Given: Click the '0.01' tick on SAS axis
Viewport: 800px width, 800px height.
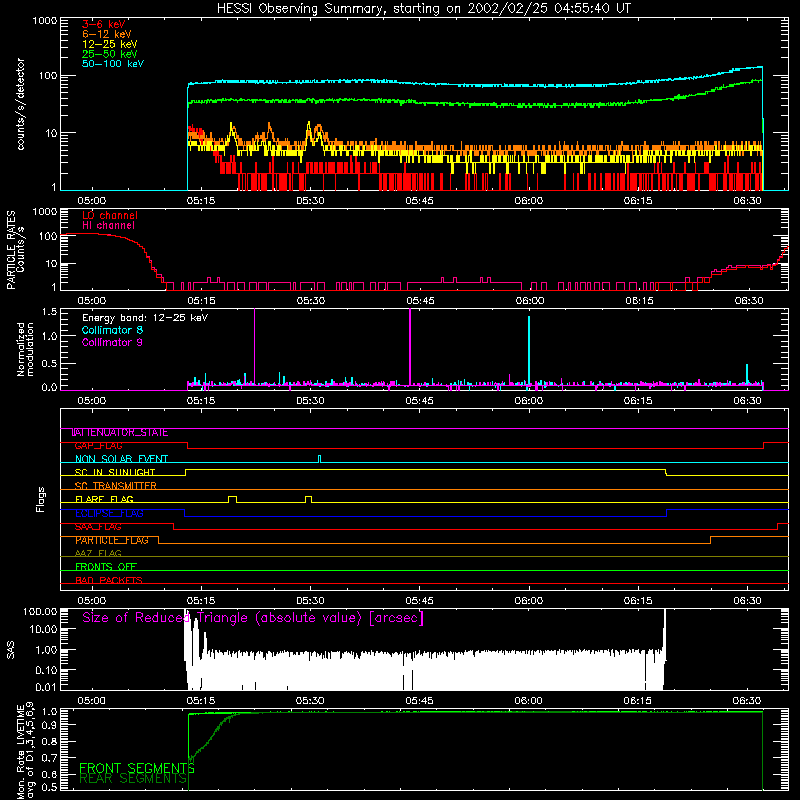Looking at the screenshot, I should coord(46,687).
